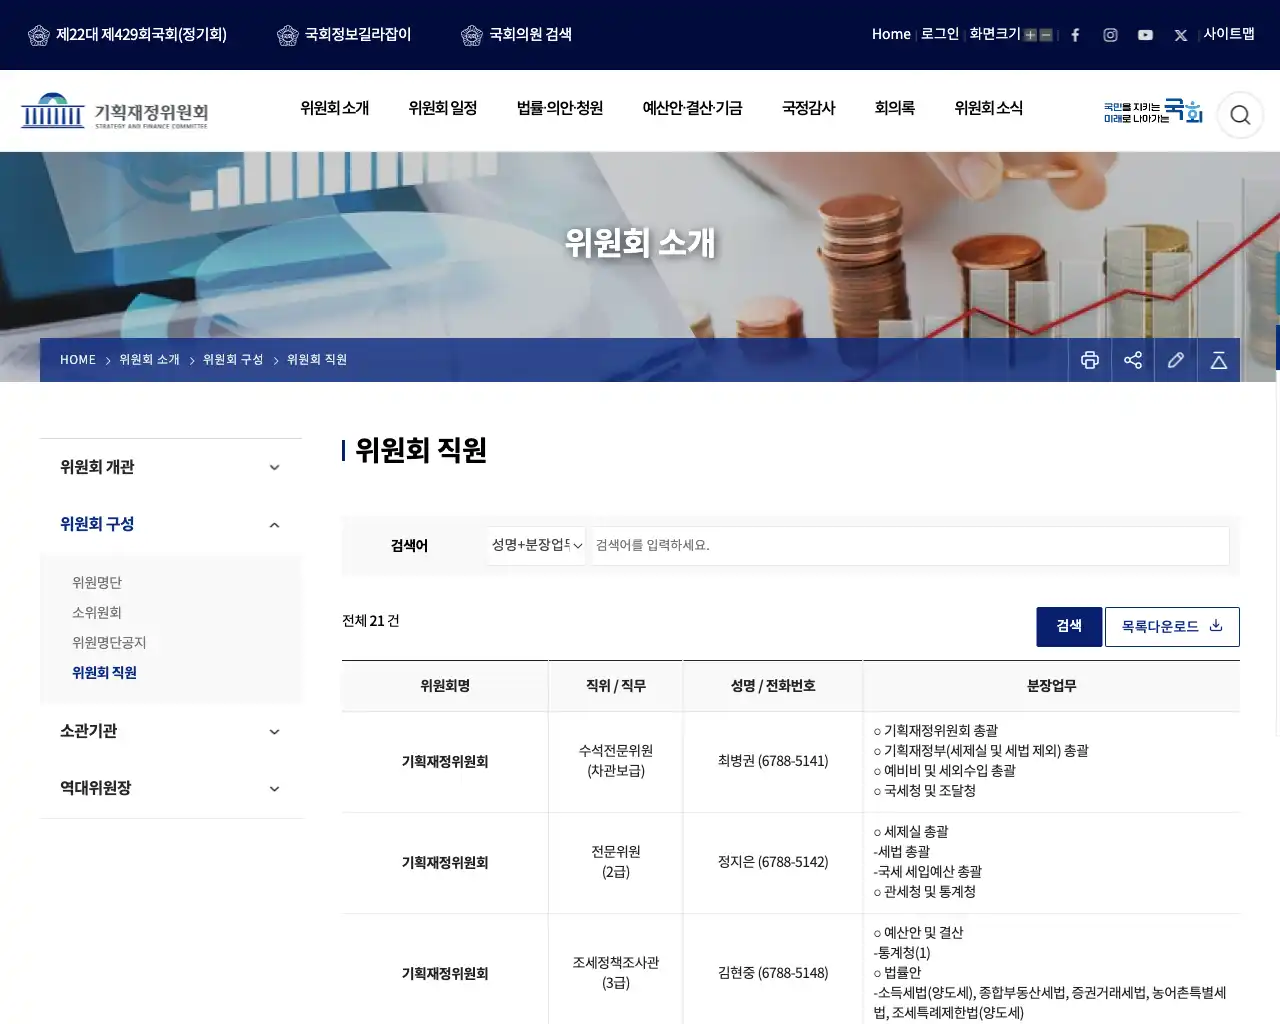The image size is (1280, 1024).
Task: Open the YouTube channel icon
Action: (1145, 35)
